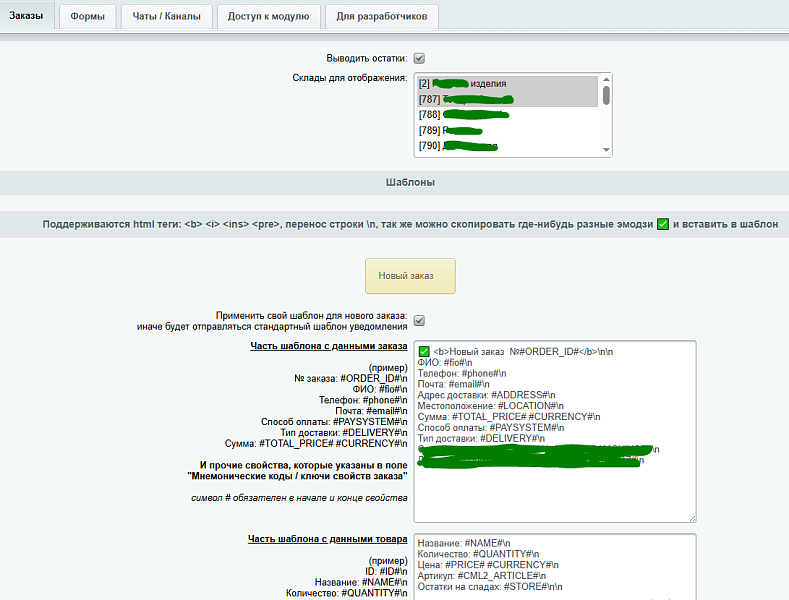The height and width of the screenshot is (600, 789).
Task: Toggle the Выводить остатки checkbox
Action: click(x=419, y=58)
